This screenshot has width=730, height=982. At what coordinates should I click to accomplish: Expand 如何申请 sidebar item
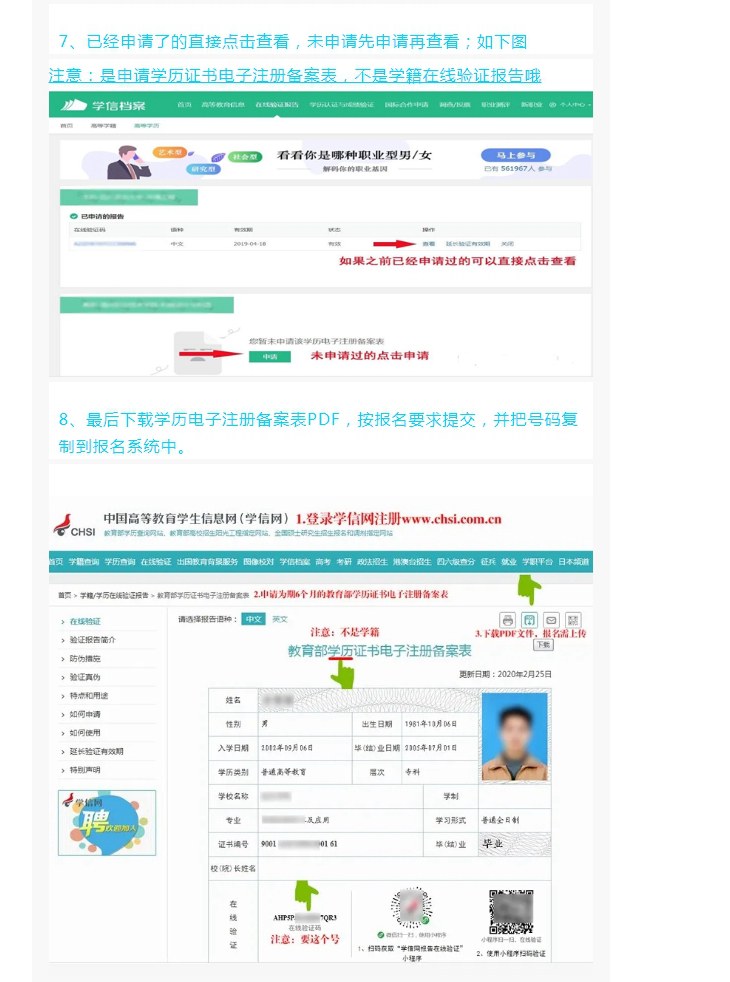coord(85,714)
